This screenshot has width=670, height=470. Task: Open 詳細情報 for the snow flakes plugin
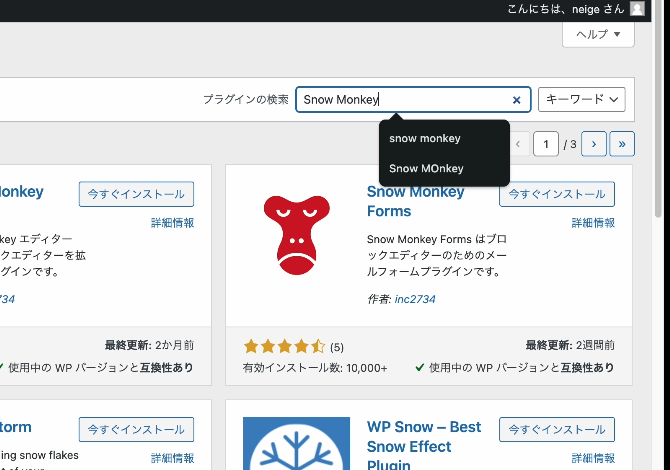173,458
